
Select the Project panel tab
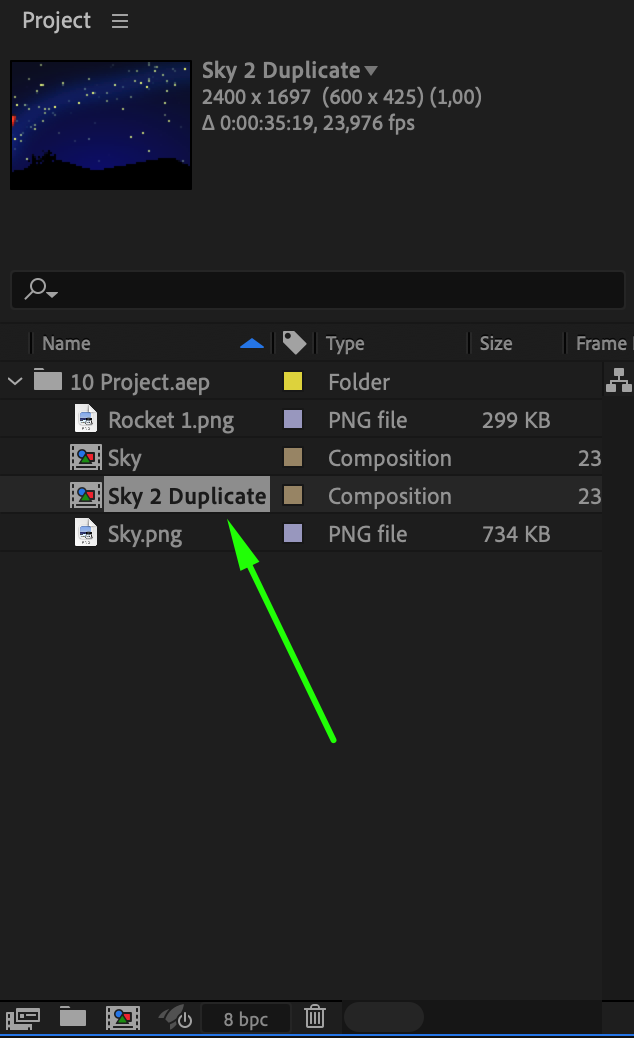coord(57,21)
